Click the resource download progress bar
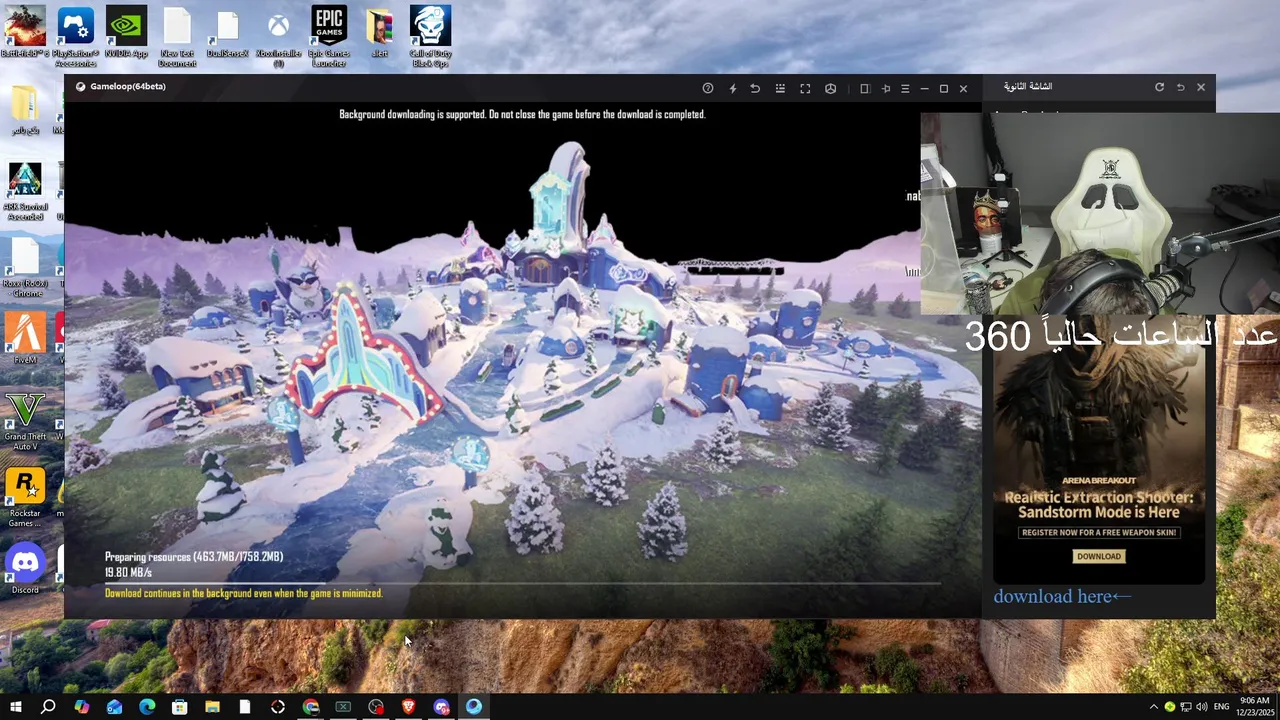This screenshot has height=720, width=1280. click(x=523, y=583)
